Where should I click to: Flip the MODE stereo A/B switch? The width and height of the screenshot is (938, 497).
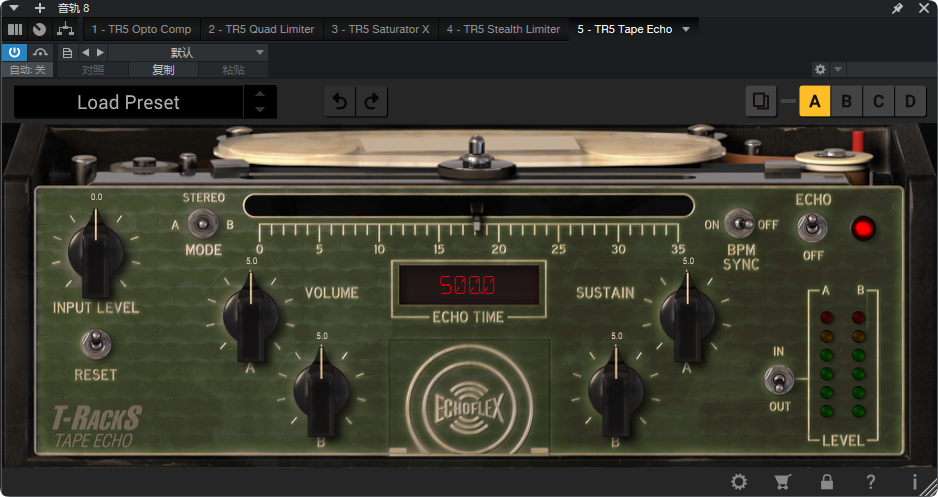pos(203,225)
